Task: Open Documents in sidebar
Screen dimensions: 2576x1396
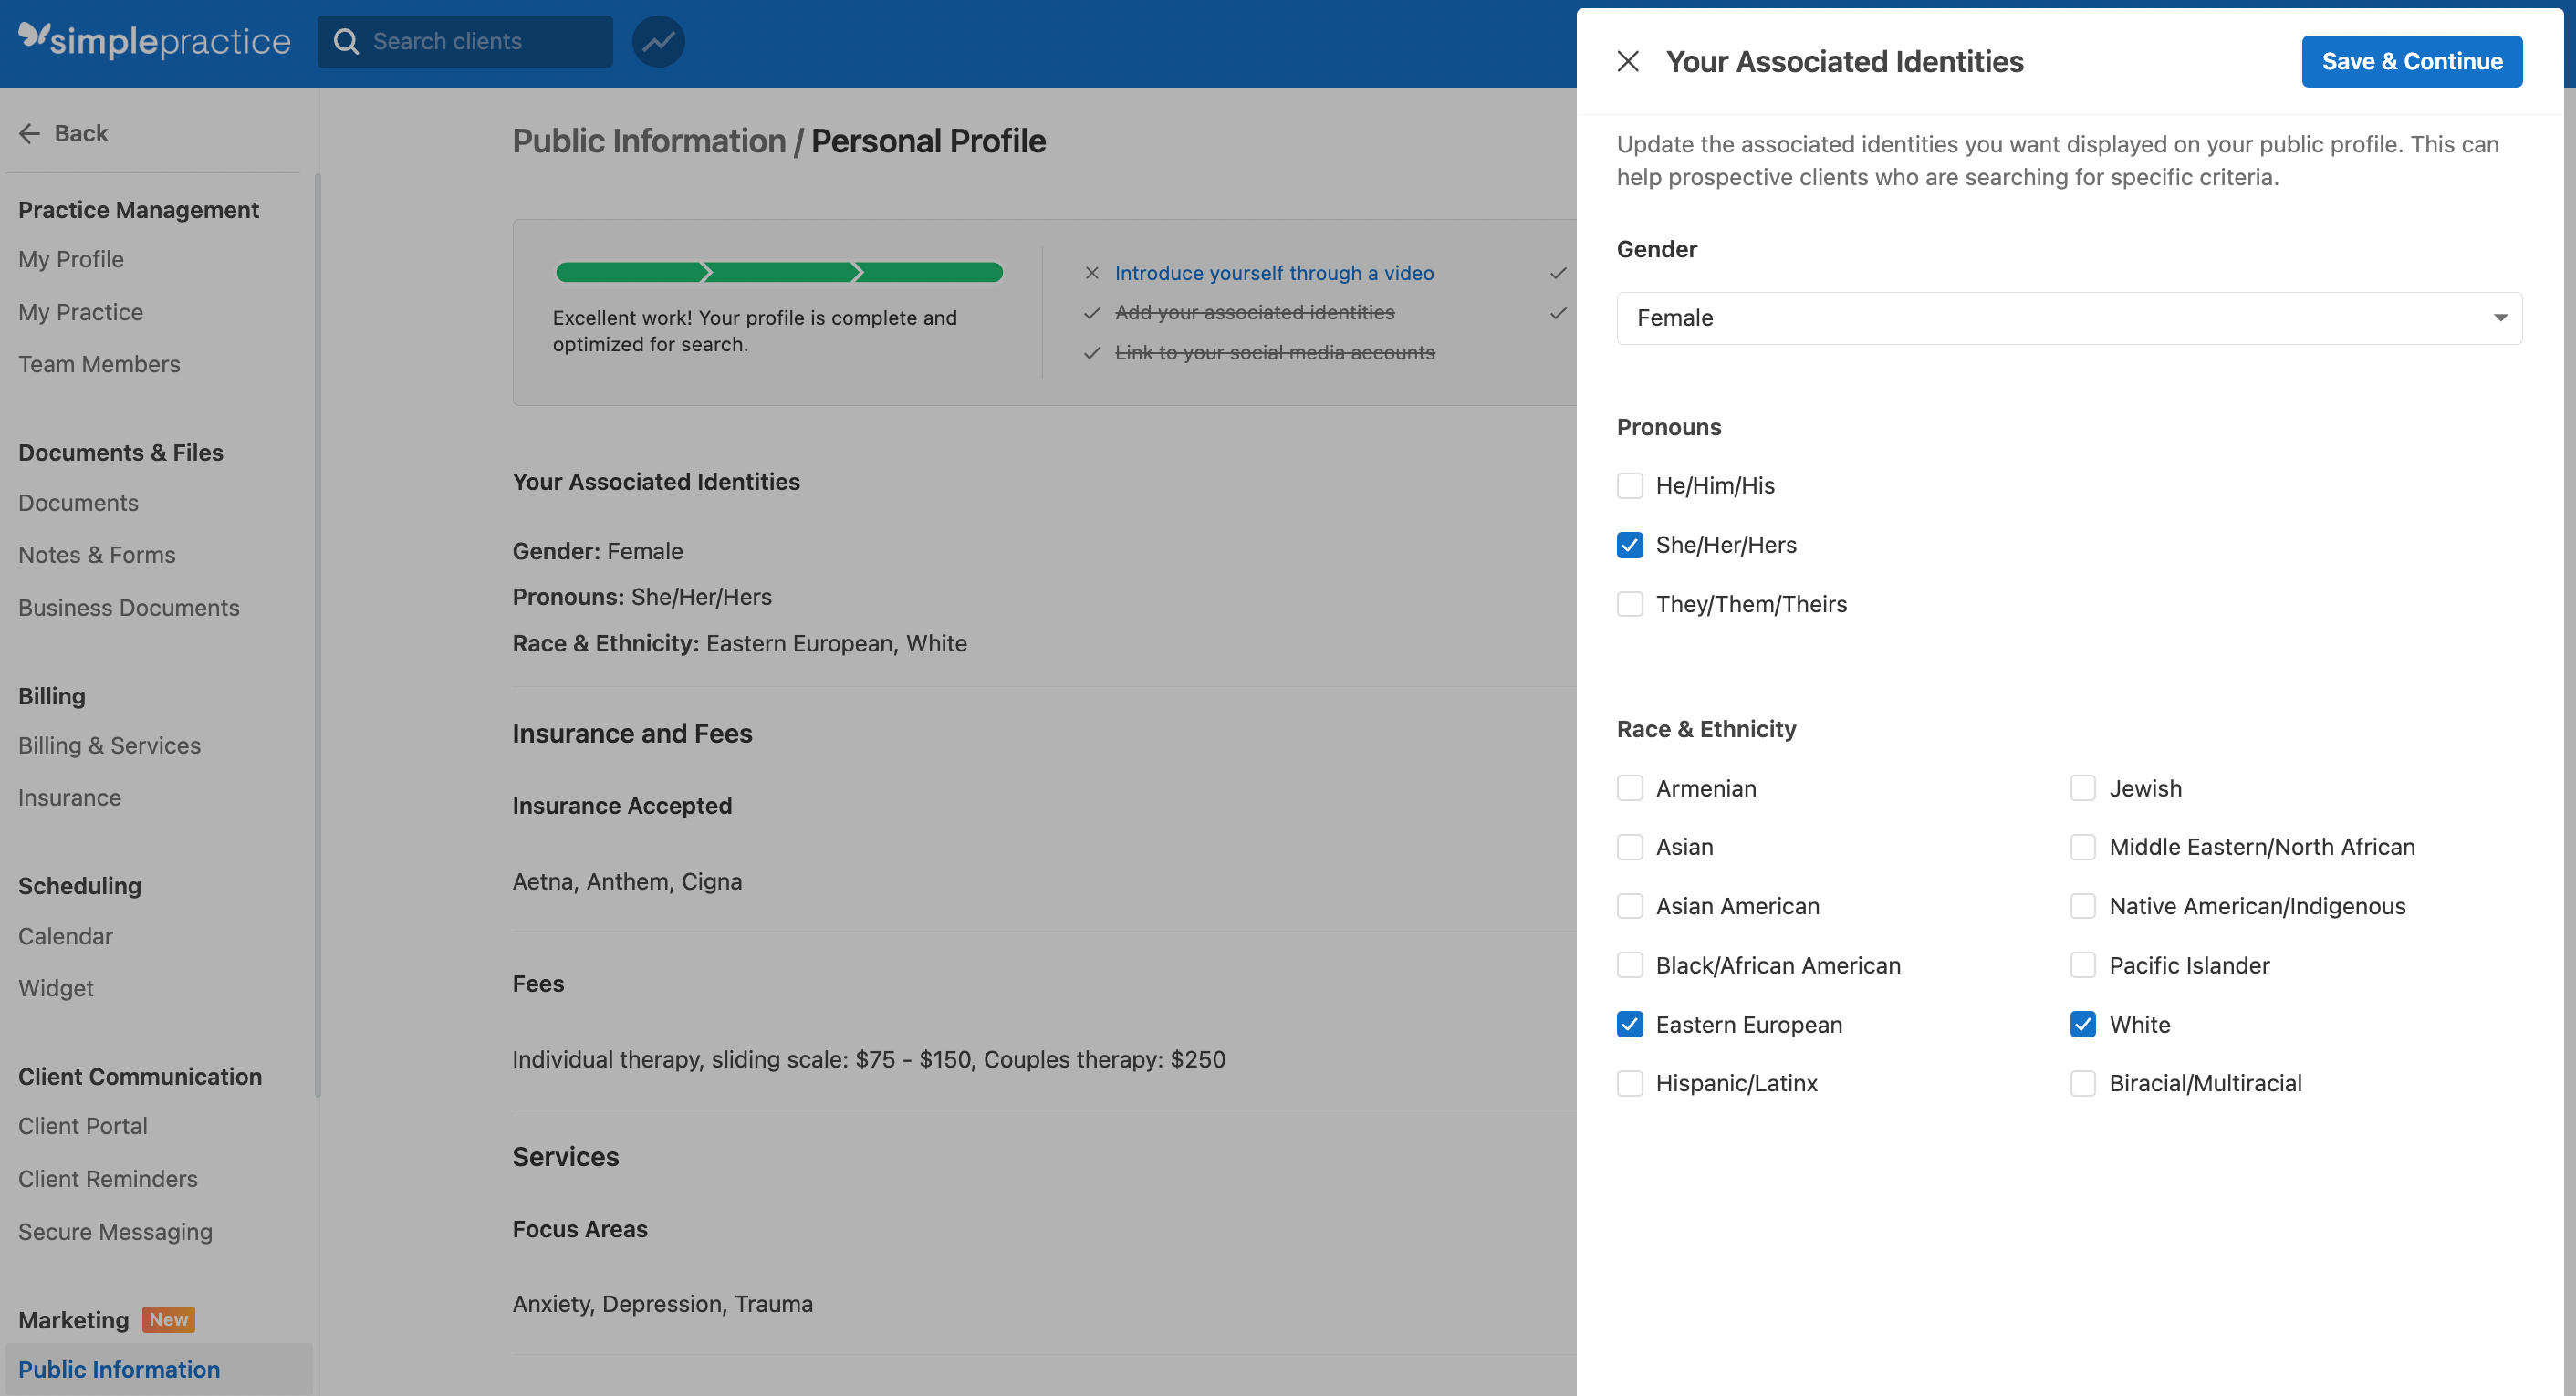Action: point(78,503)
